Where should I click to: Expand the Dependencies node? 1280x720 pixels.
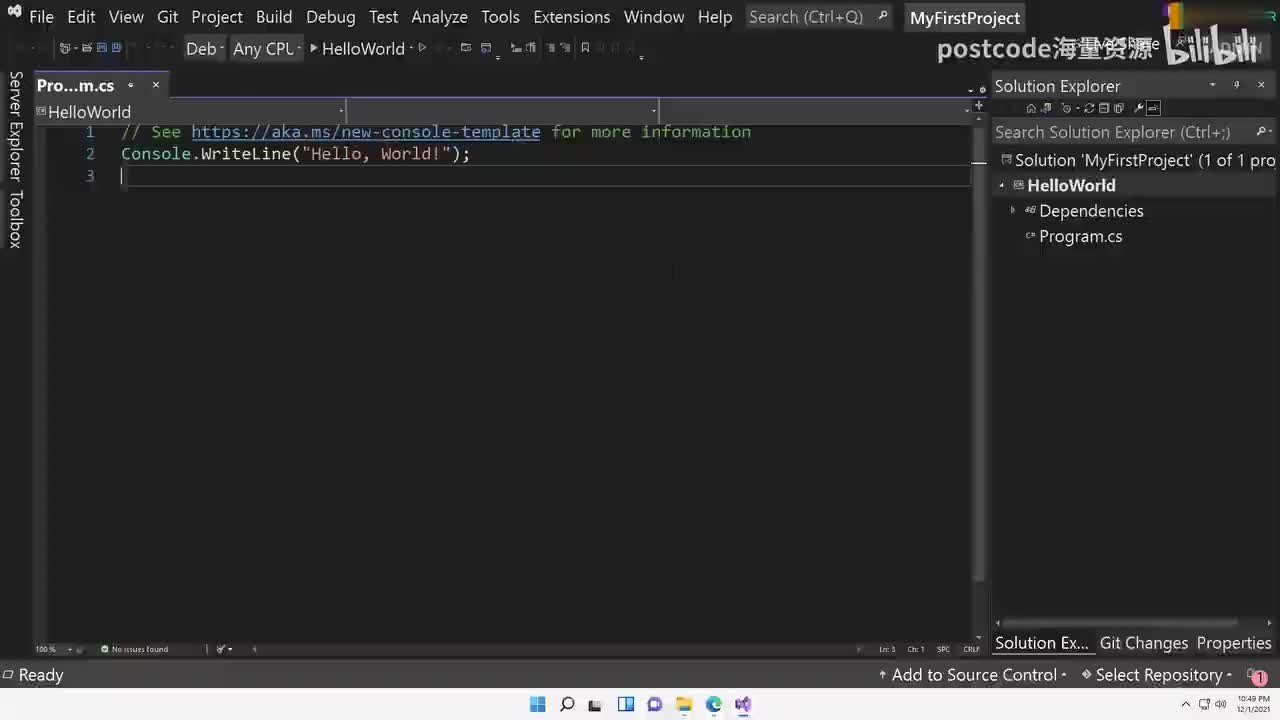1013,211
